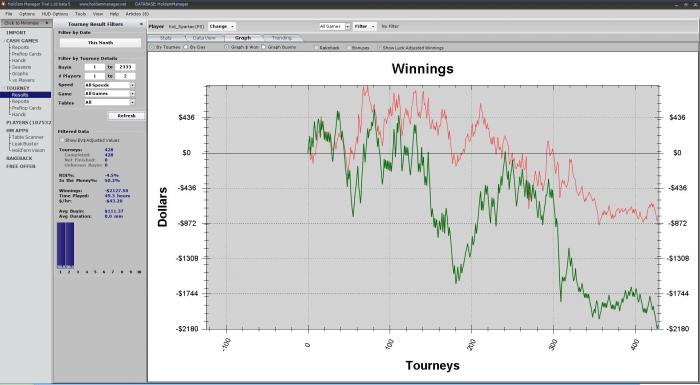The width and height of the screenshot is (700, 385).
Task: Open the Articles menu
Action: (137, 14)
